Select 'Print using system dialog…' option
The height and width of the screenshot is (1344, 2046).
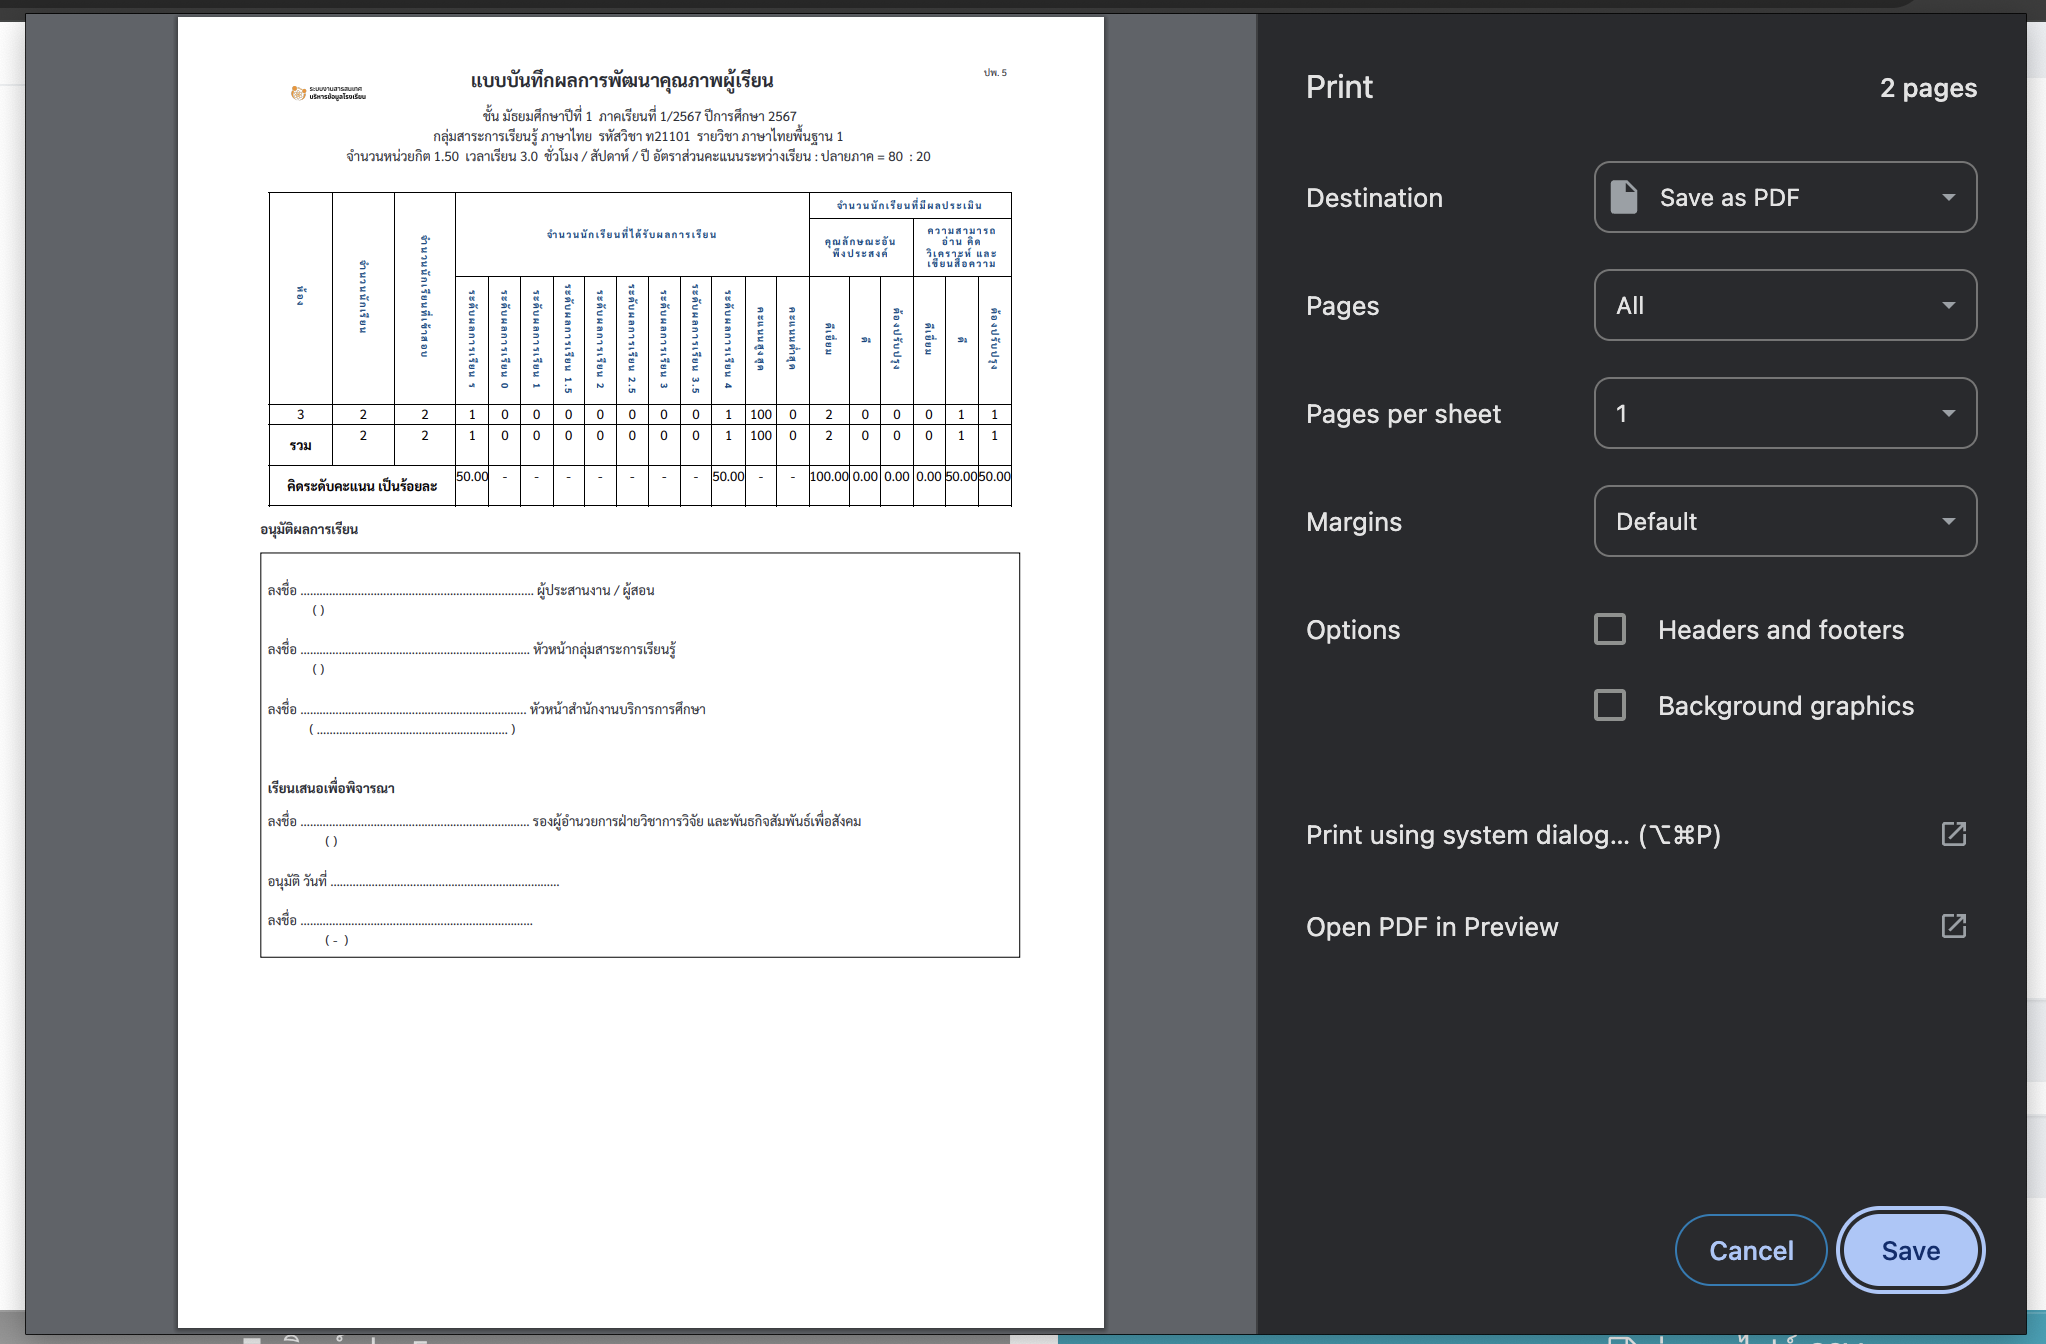click(x=1512, y=835)
